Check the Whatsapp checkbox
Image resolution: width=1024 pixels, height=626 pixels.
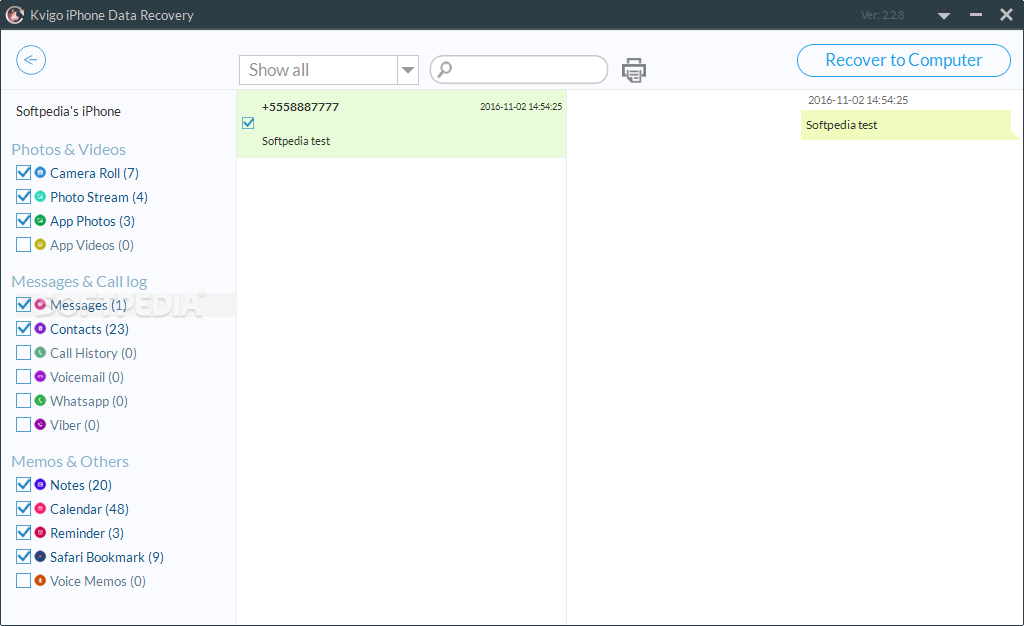coord(24,401)
